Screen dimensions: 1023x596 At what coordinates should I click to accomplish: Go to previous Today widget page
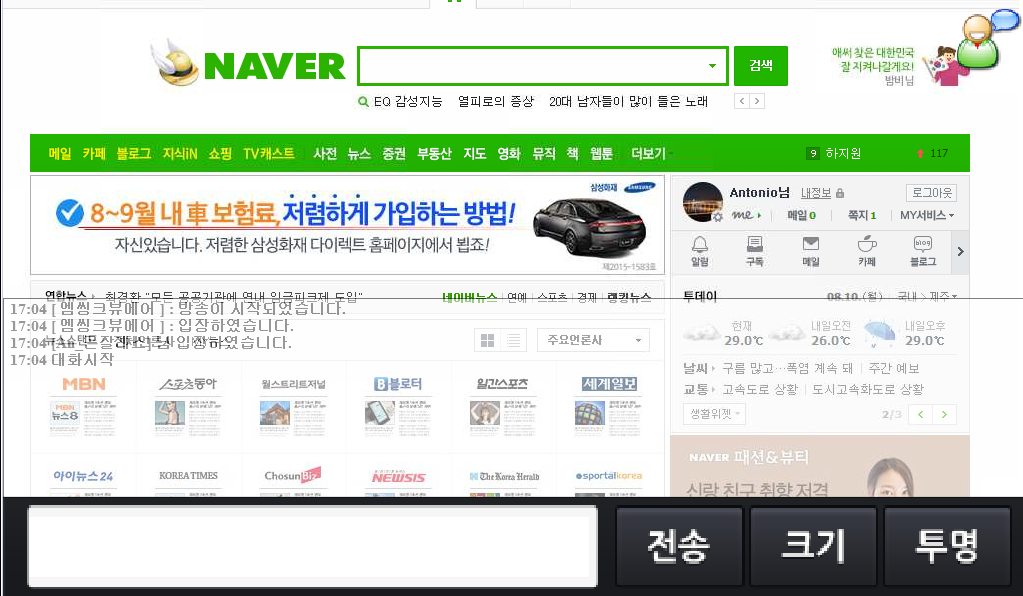921,415
